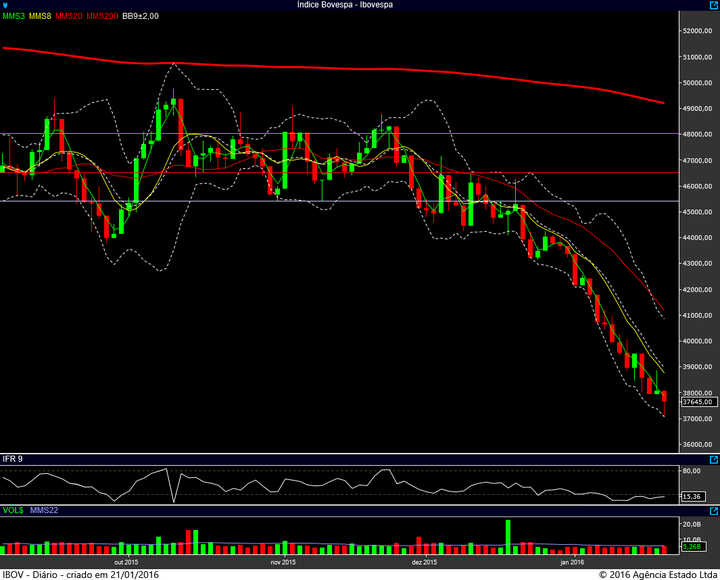720x580 pixels.
Task: Click the jan 2016 date label
Action: 572,562
